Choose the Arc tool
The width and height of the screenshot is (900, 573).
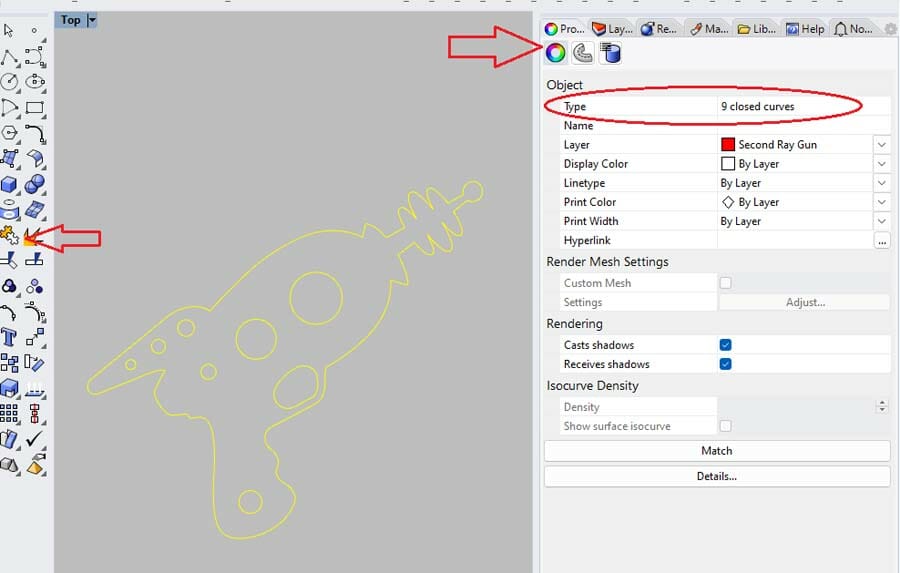(9, 108)
